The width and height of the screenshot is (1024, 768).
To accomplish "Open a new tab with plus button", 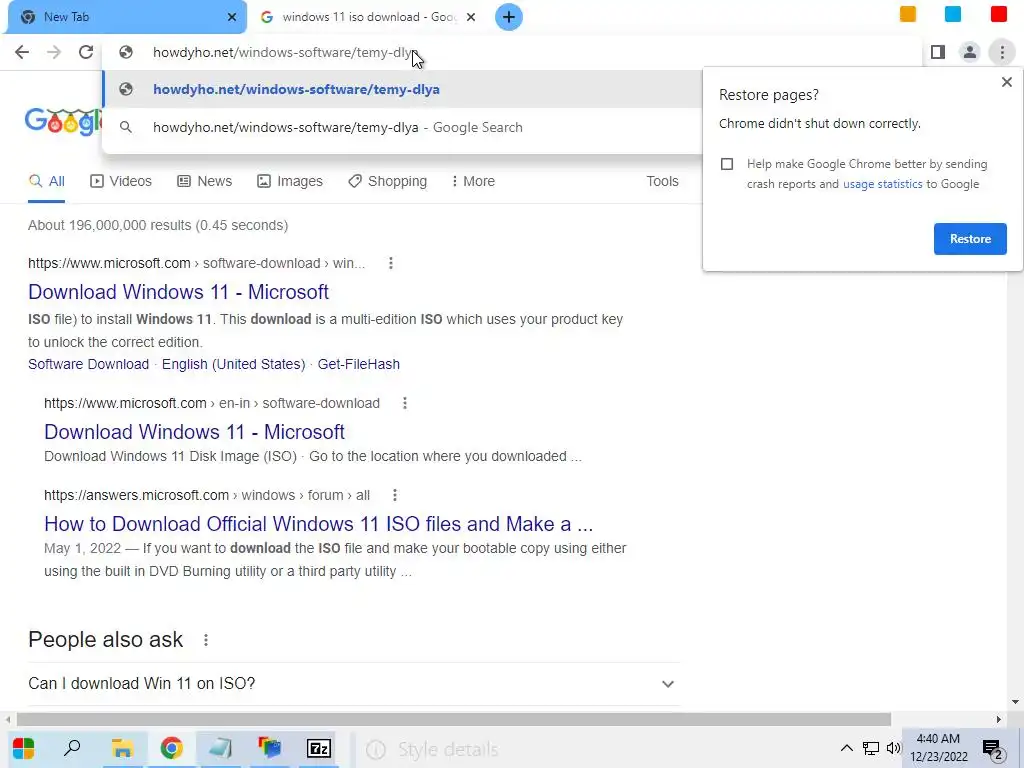I will pyautogui.click(x=509, y=17).
